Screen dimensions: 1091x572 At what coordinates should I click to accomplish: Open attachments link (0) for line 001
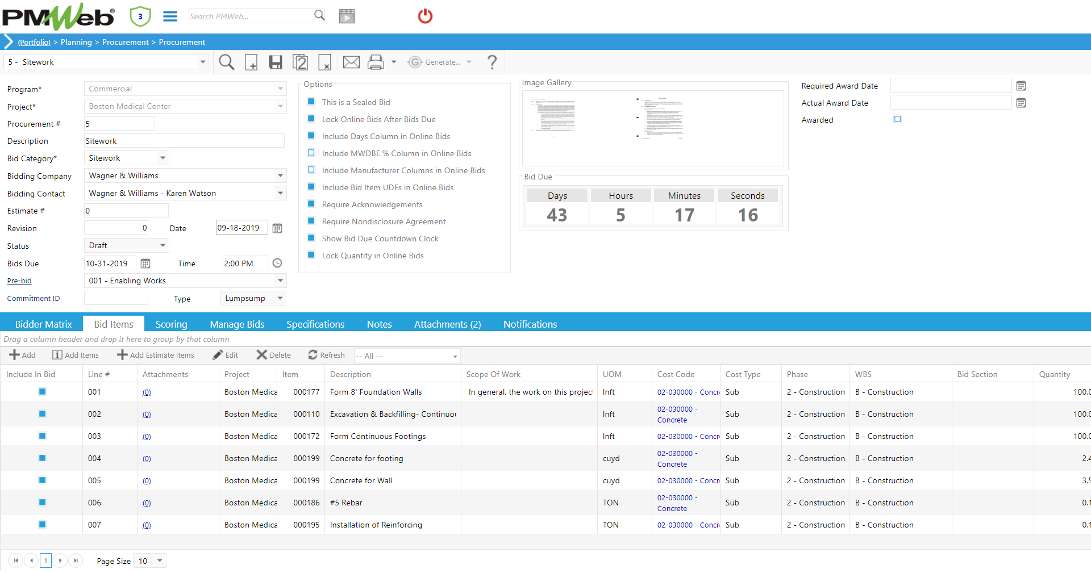click(146, 392)
